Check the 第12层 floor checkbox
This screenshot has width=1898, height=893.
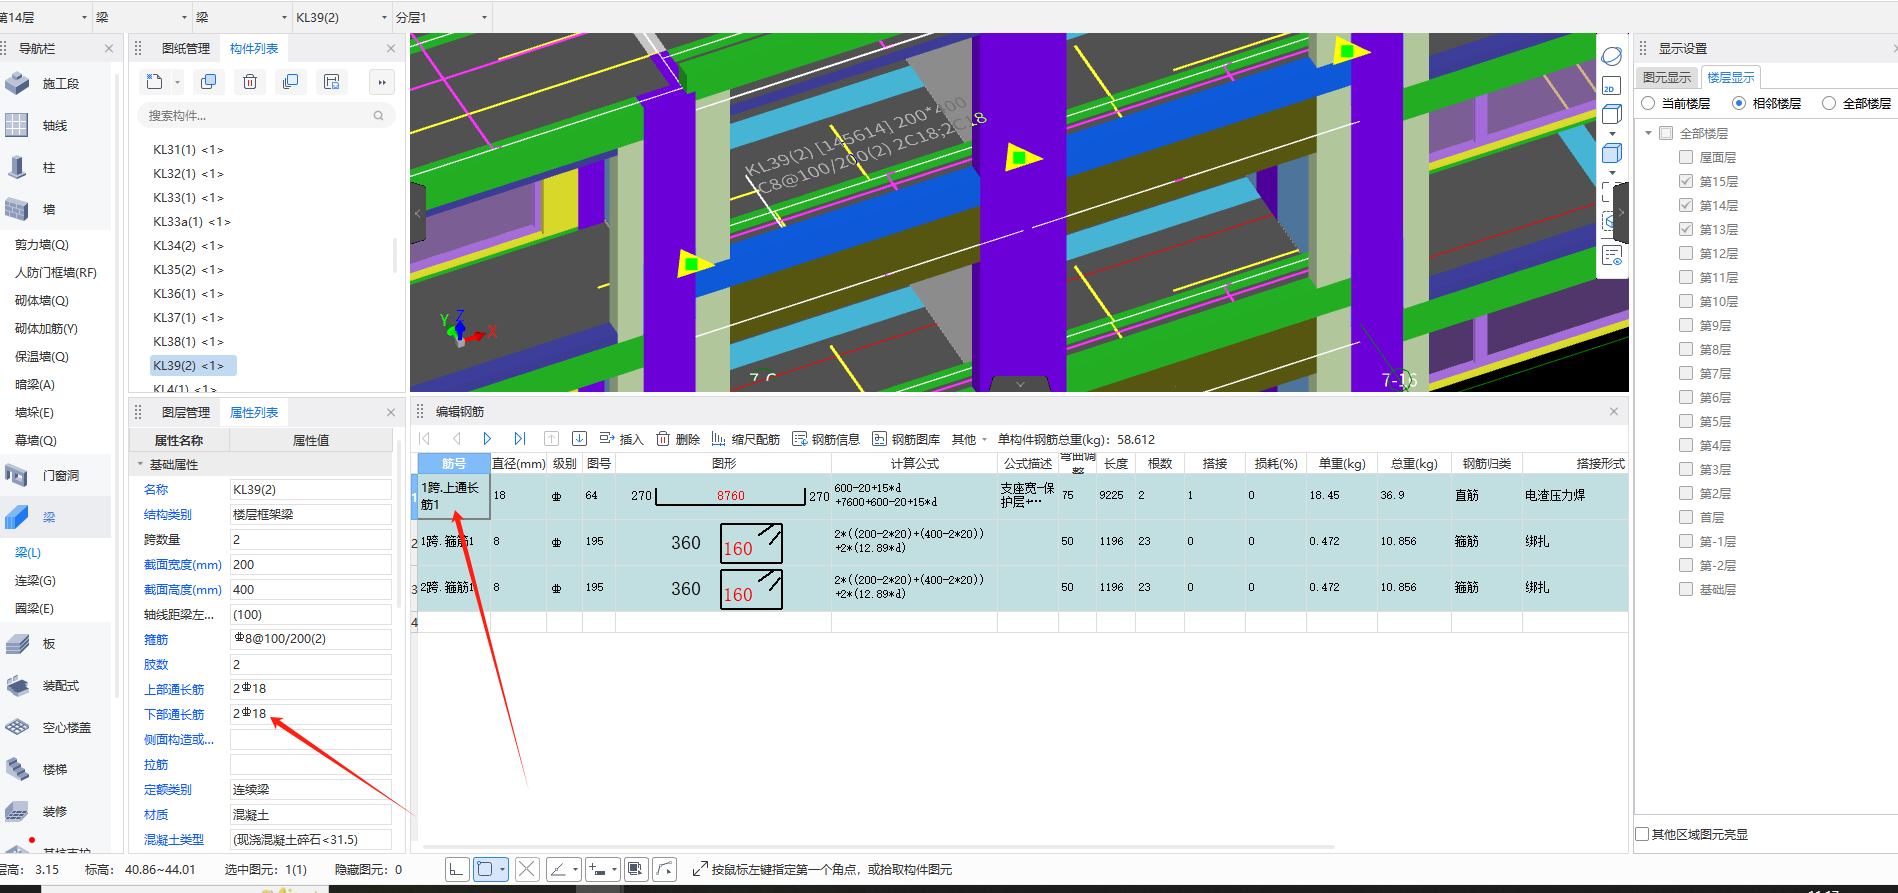(x=1686, y=253)
